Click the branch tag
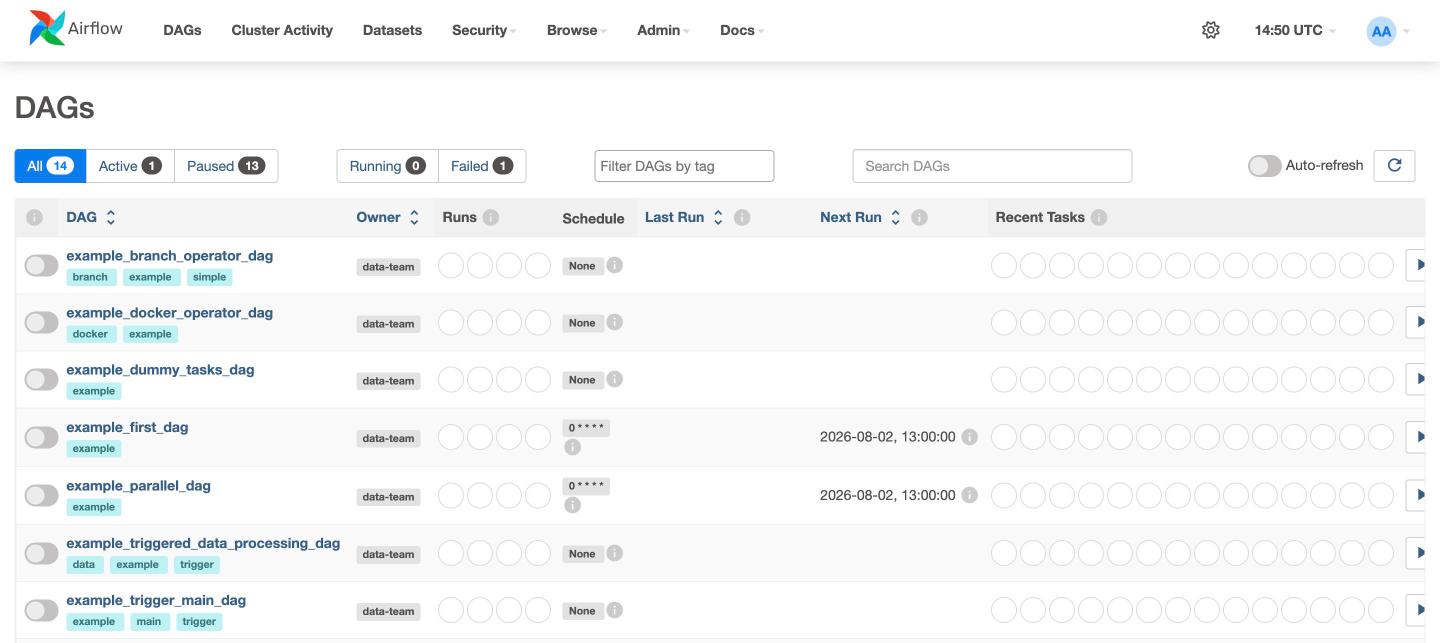Viewport: 1440px width, 643px height. point(90,277)
